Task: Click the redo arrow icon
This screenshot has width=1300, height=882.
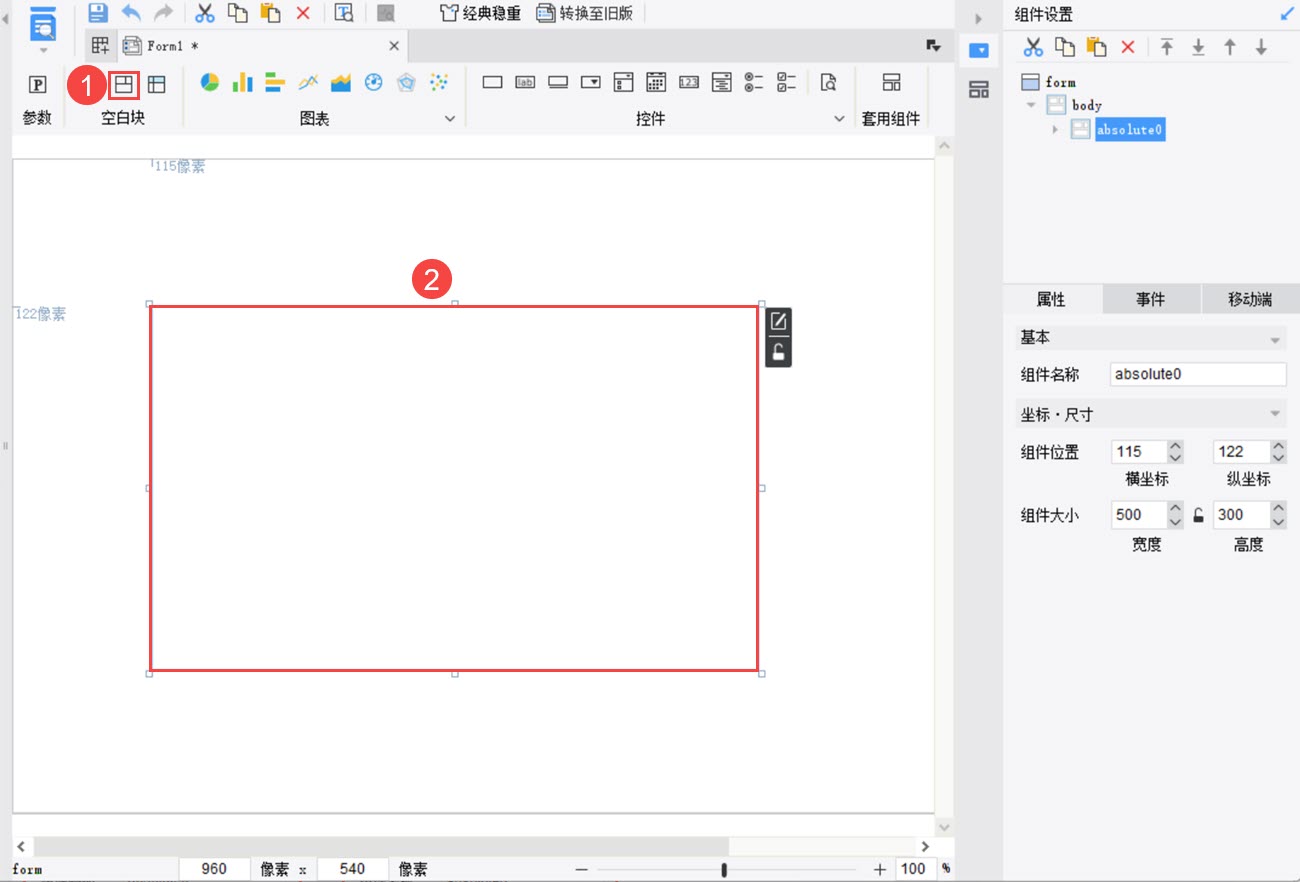Action: tap(163, 13)
